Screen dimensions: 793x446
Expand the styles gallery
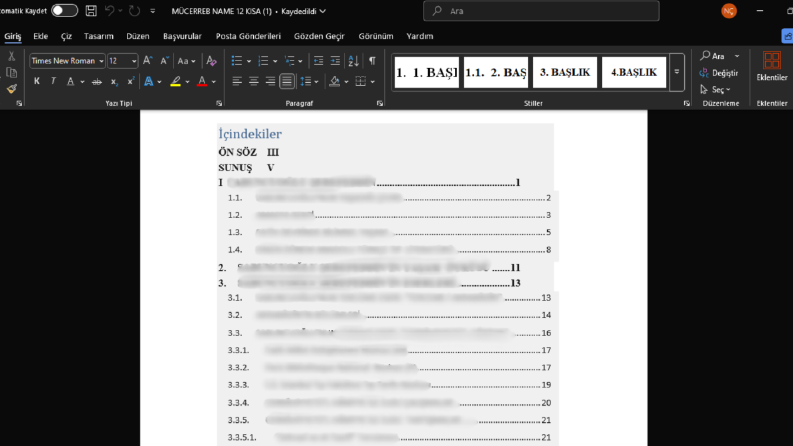[677, 72]
